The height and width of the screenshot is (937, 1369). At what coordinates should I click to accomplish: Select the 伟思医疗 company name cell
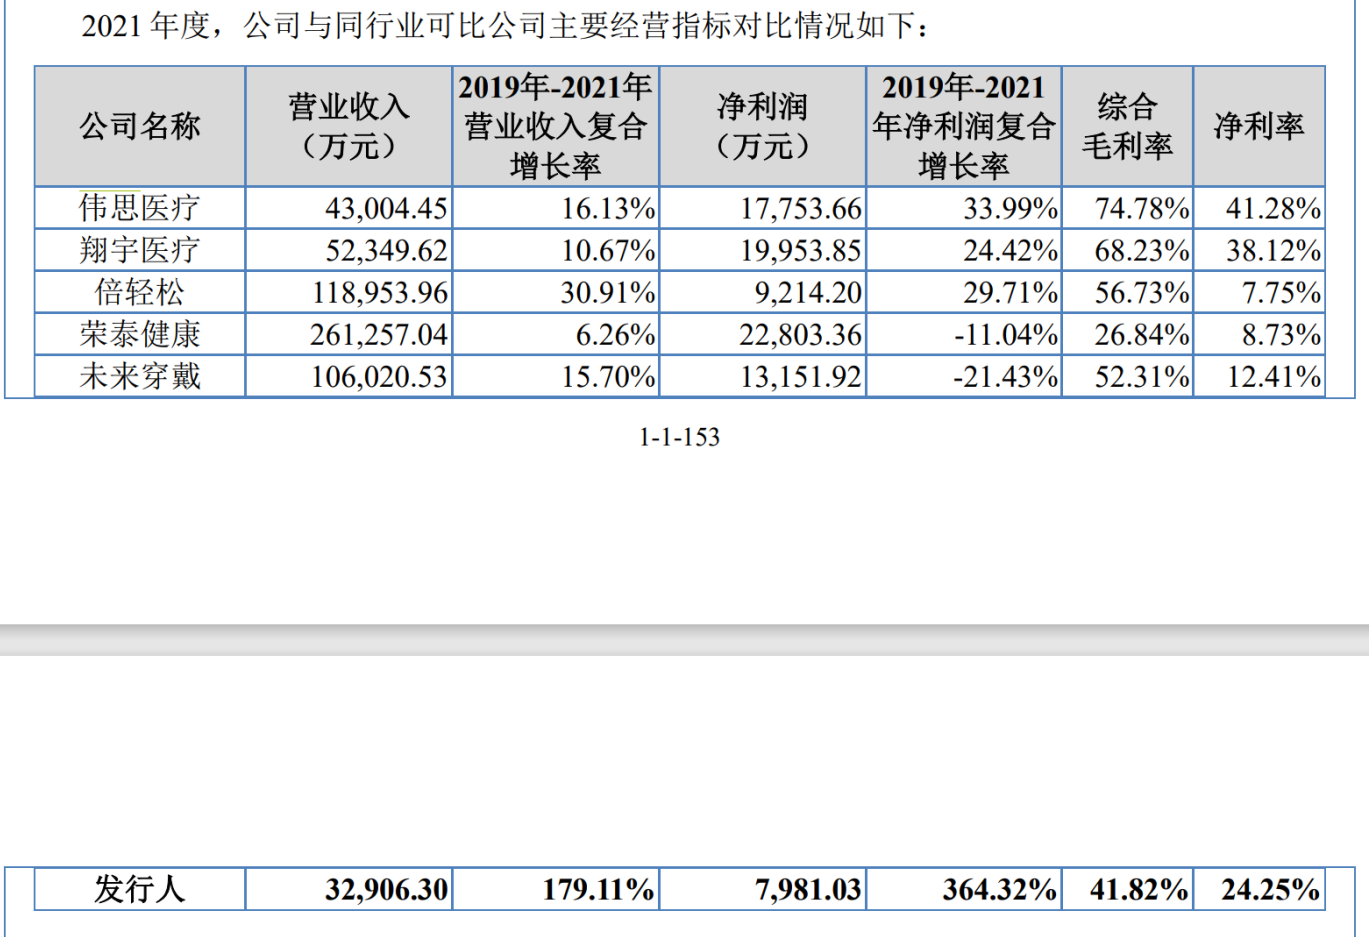140,208
